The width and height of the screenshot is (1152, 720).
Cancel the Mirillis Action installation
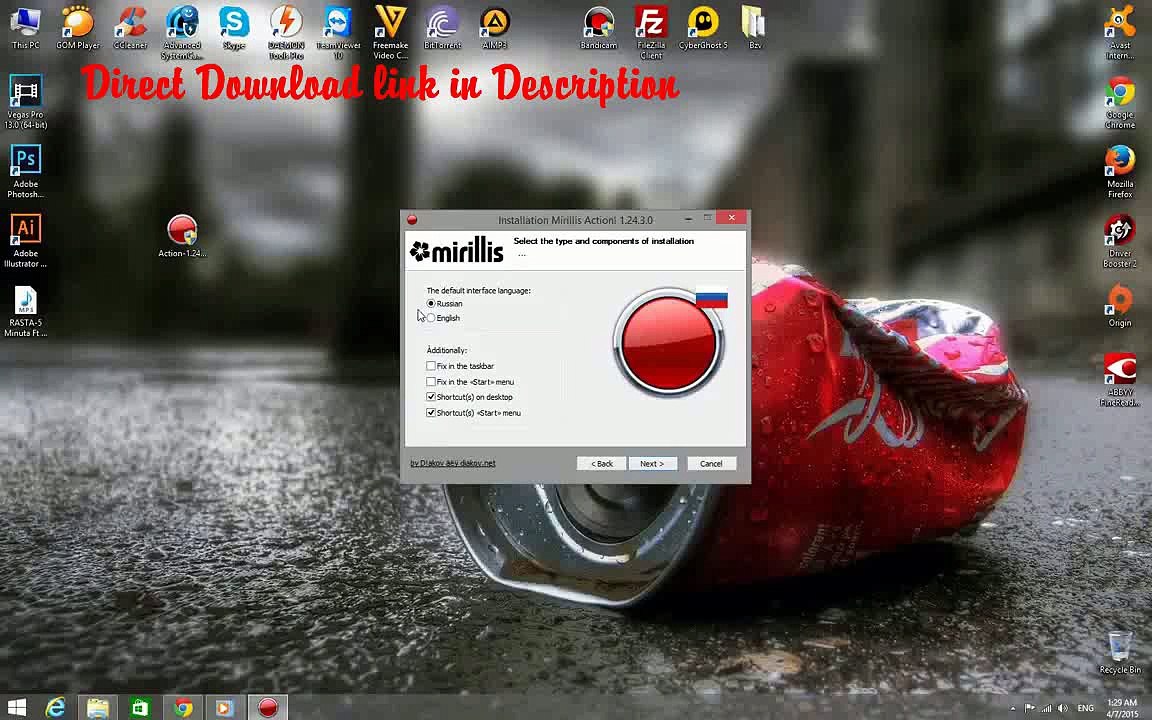tap(711, 464)
